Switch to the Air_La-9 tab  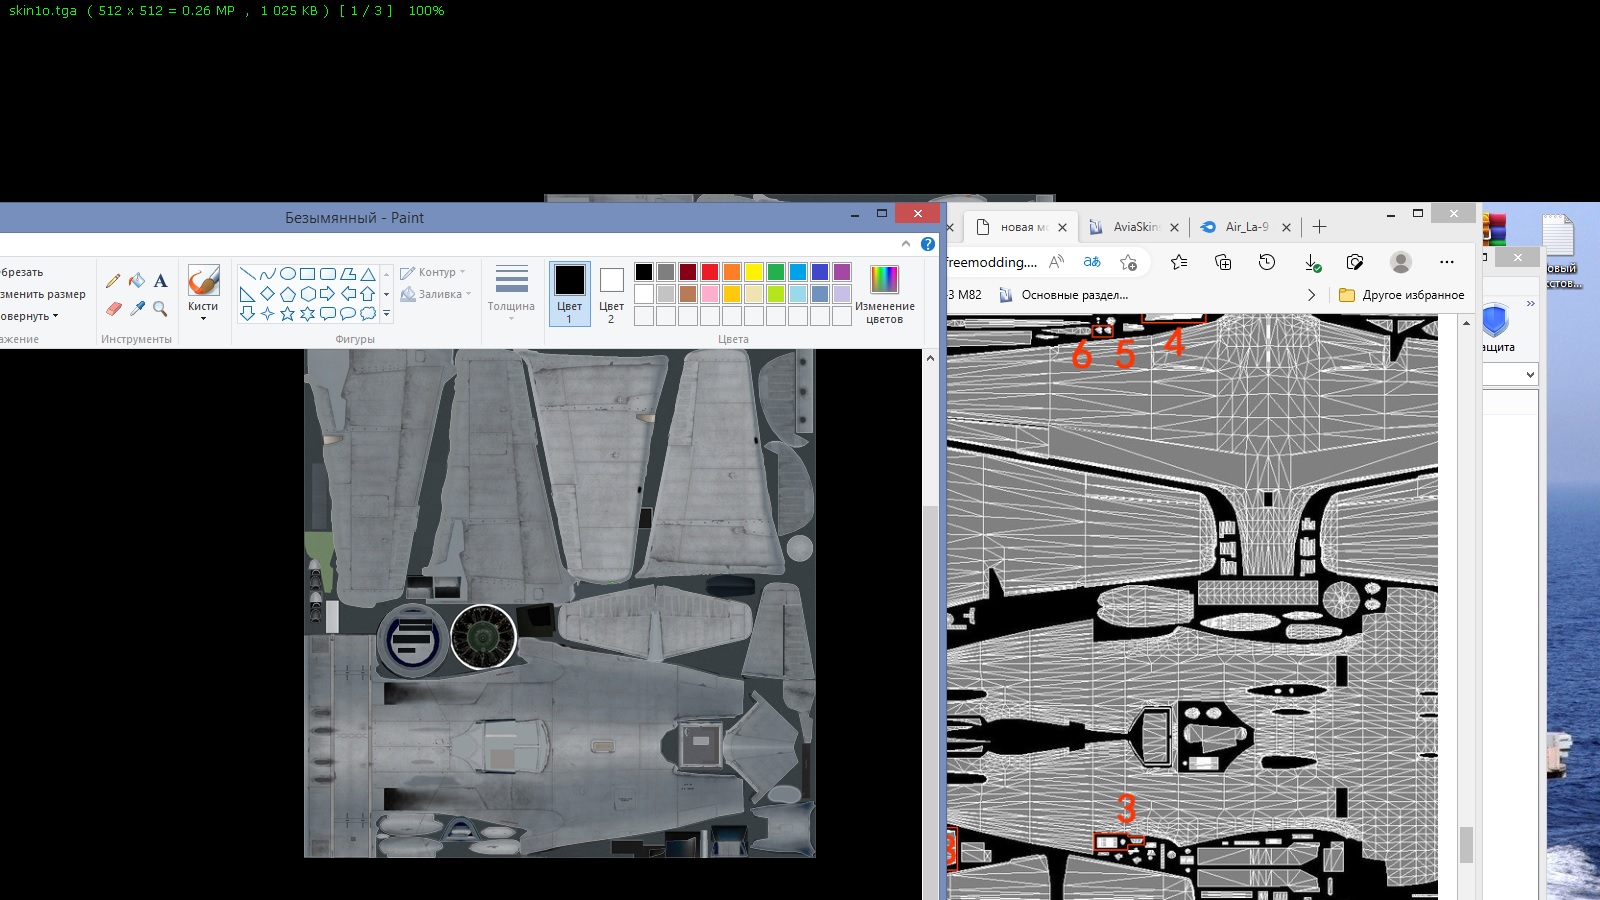(1246, 227)
